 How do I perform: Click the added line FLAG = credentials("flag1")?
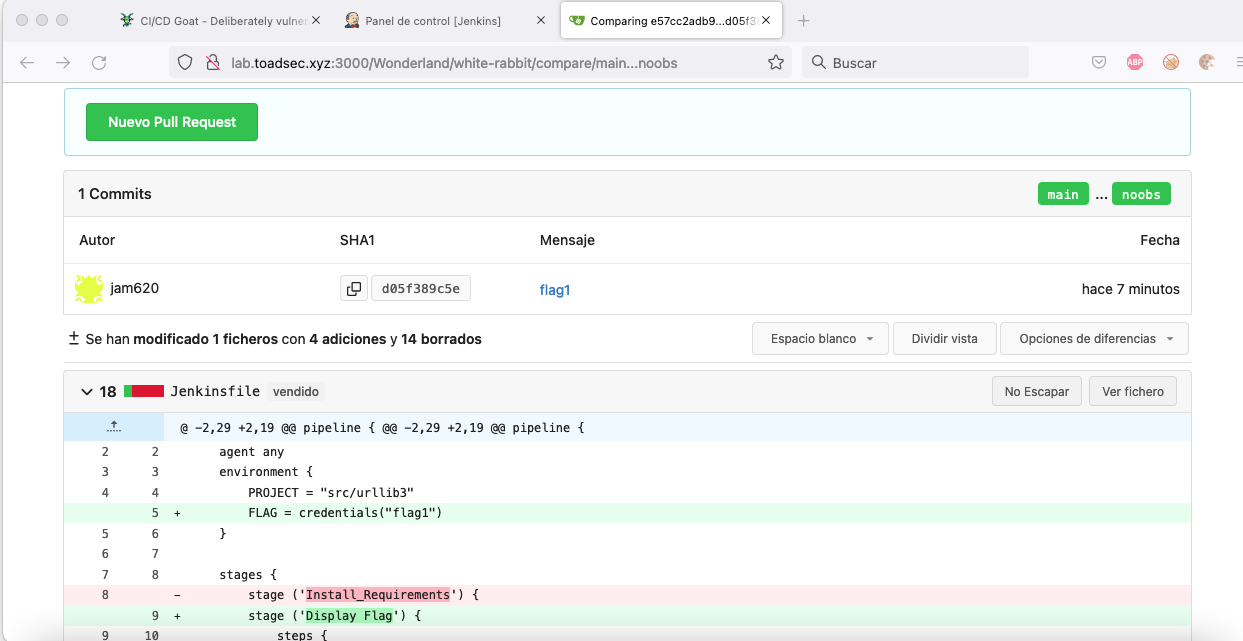tap(627, 513)
